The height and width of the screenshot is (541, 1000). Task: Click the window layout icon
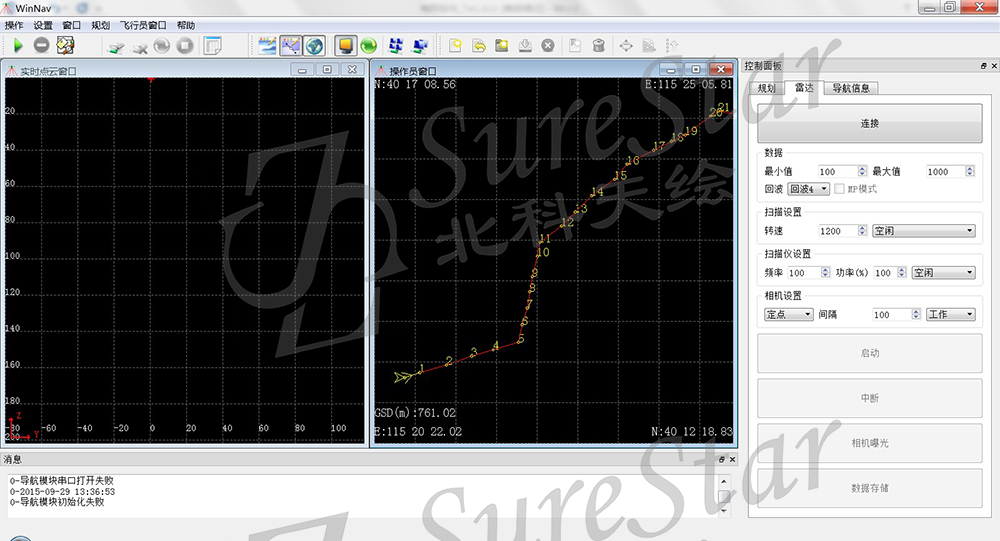212,46
